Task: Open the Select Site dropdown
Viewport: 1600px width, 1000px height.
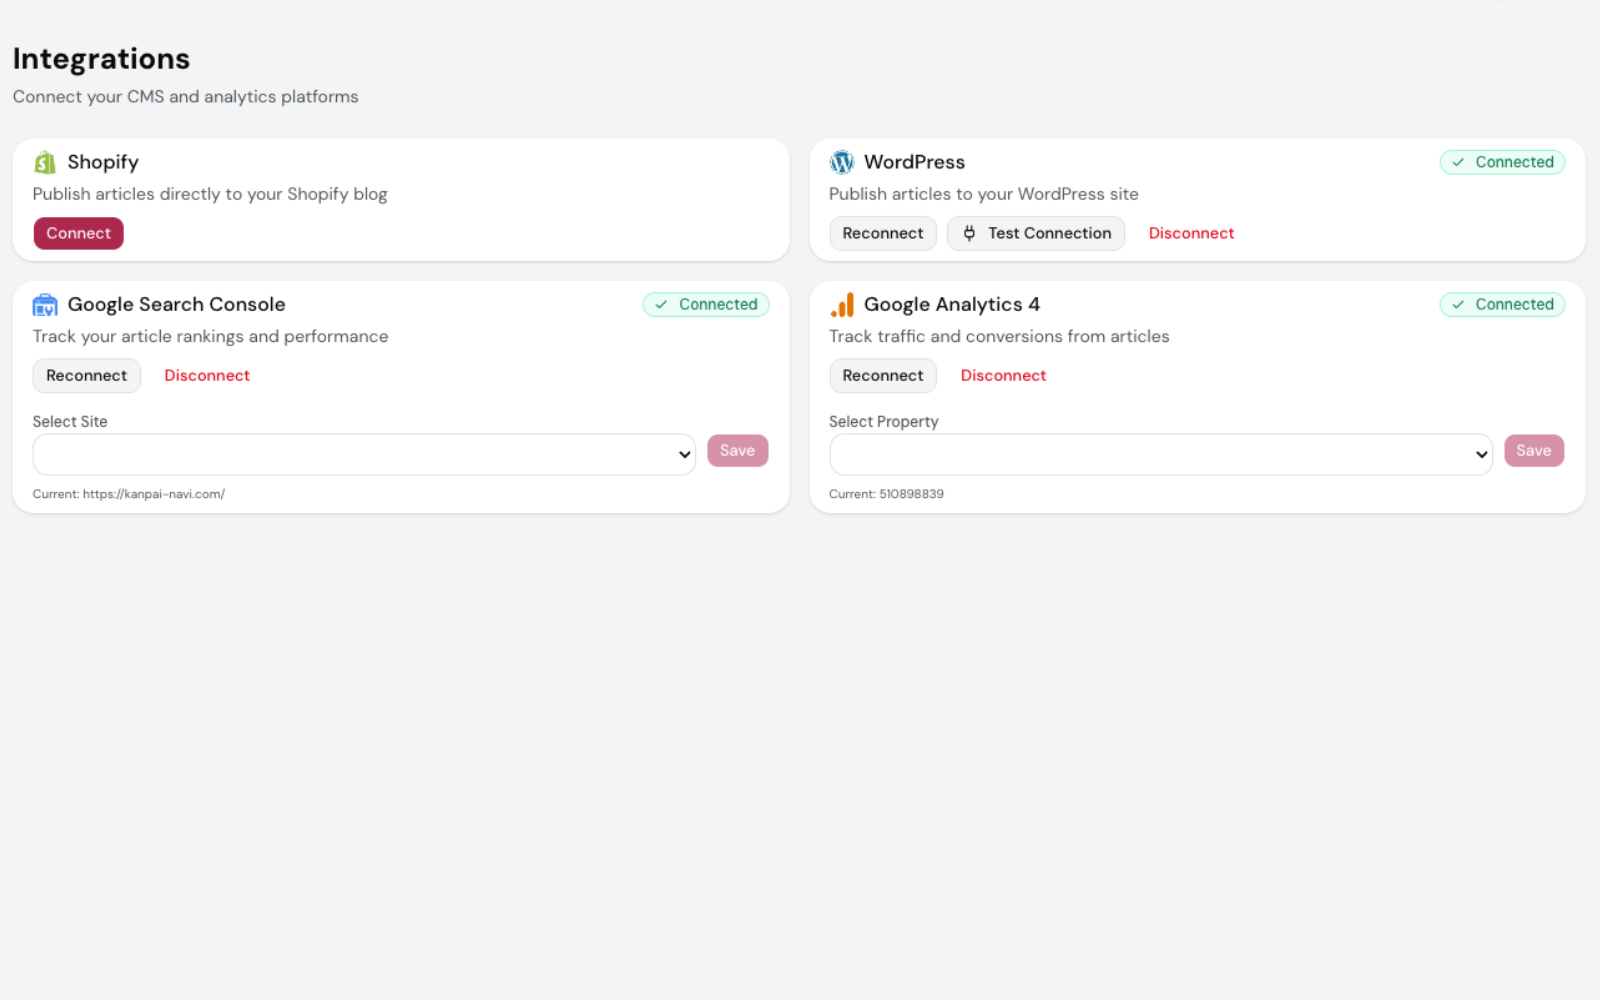Action: [364, 454]
